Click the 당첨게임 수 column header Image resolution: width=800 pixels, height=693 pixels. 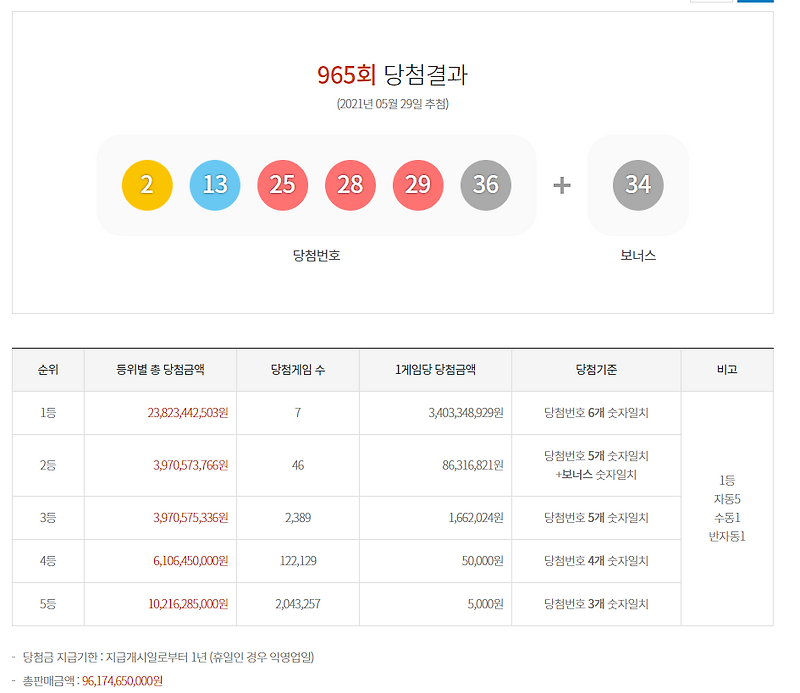297,370
